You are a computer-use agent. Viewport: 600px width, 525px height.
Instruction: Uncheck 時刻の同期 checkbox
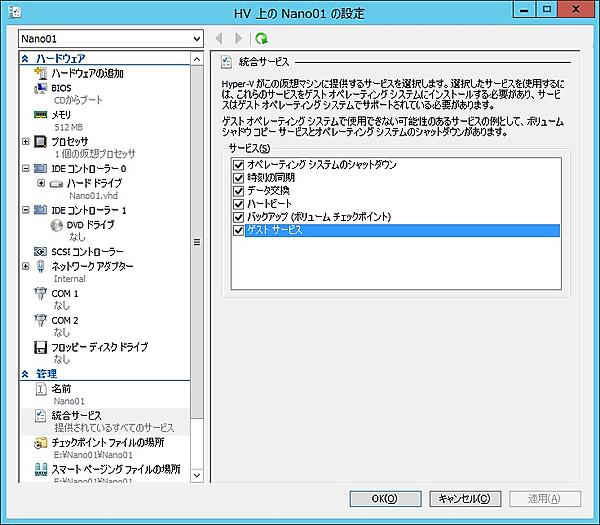[238, 178]
